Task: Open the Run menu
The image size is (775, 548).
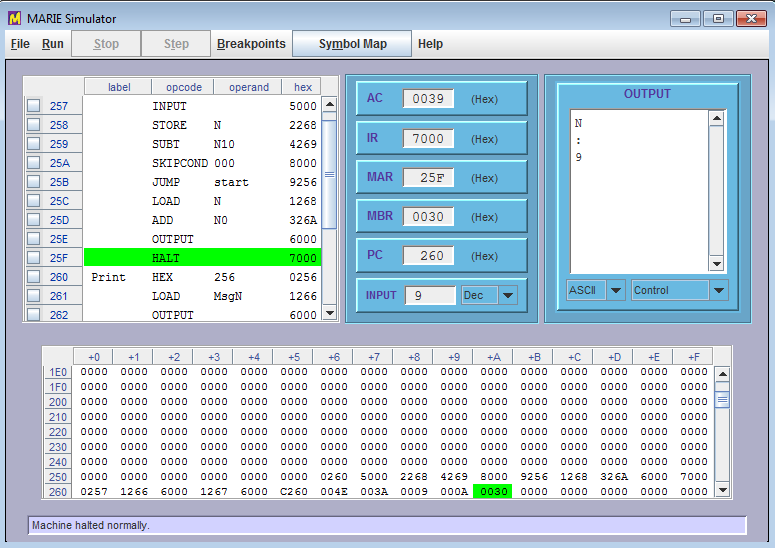Action: tap(53, 44)
